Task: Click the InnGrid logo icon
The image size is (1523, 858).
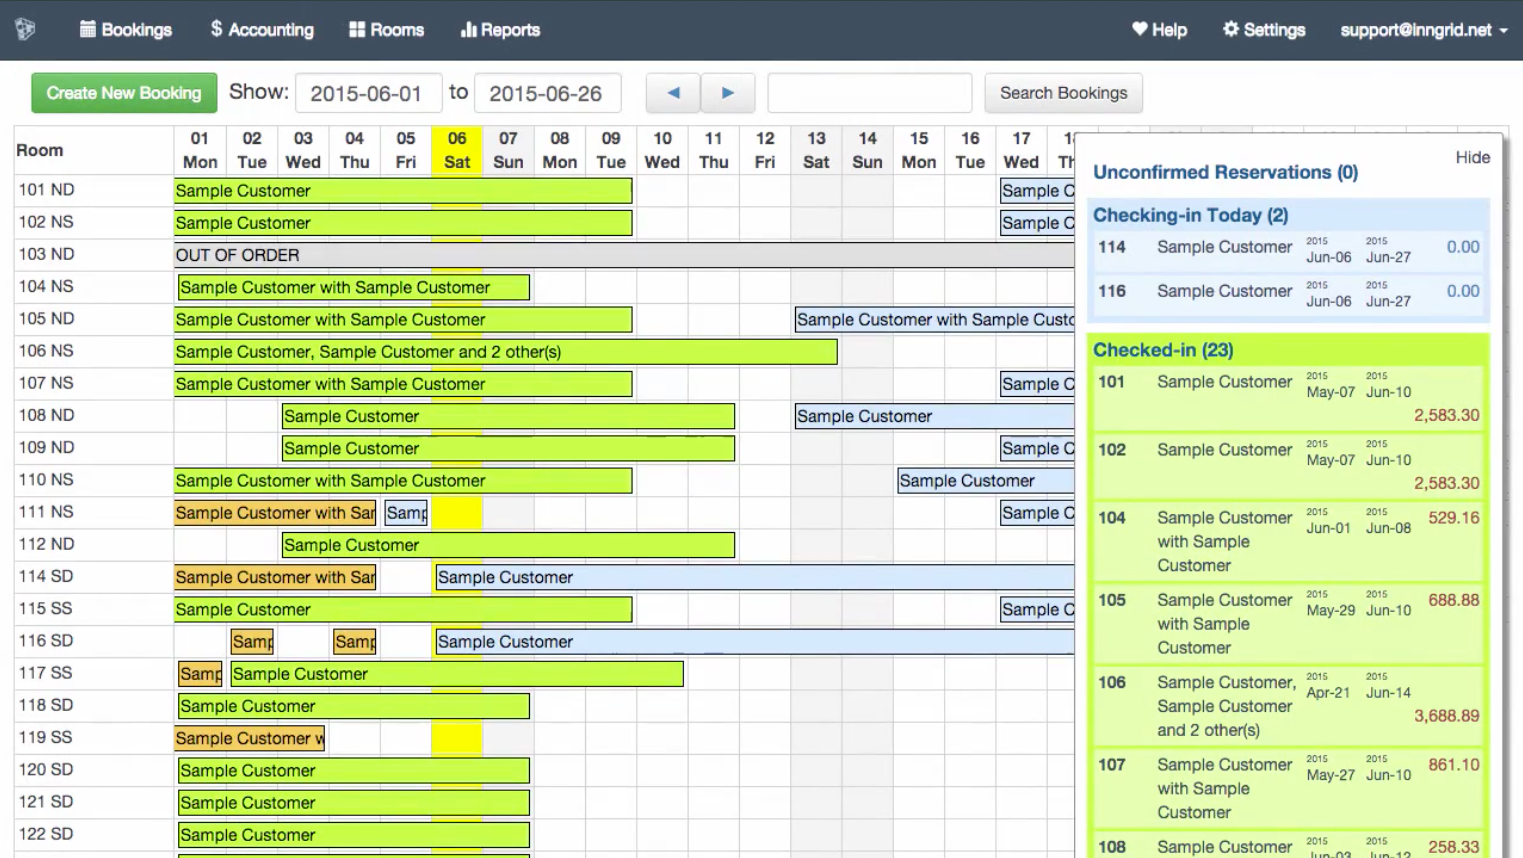Action: pyautogui.click(x=24, y=30)
